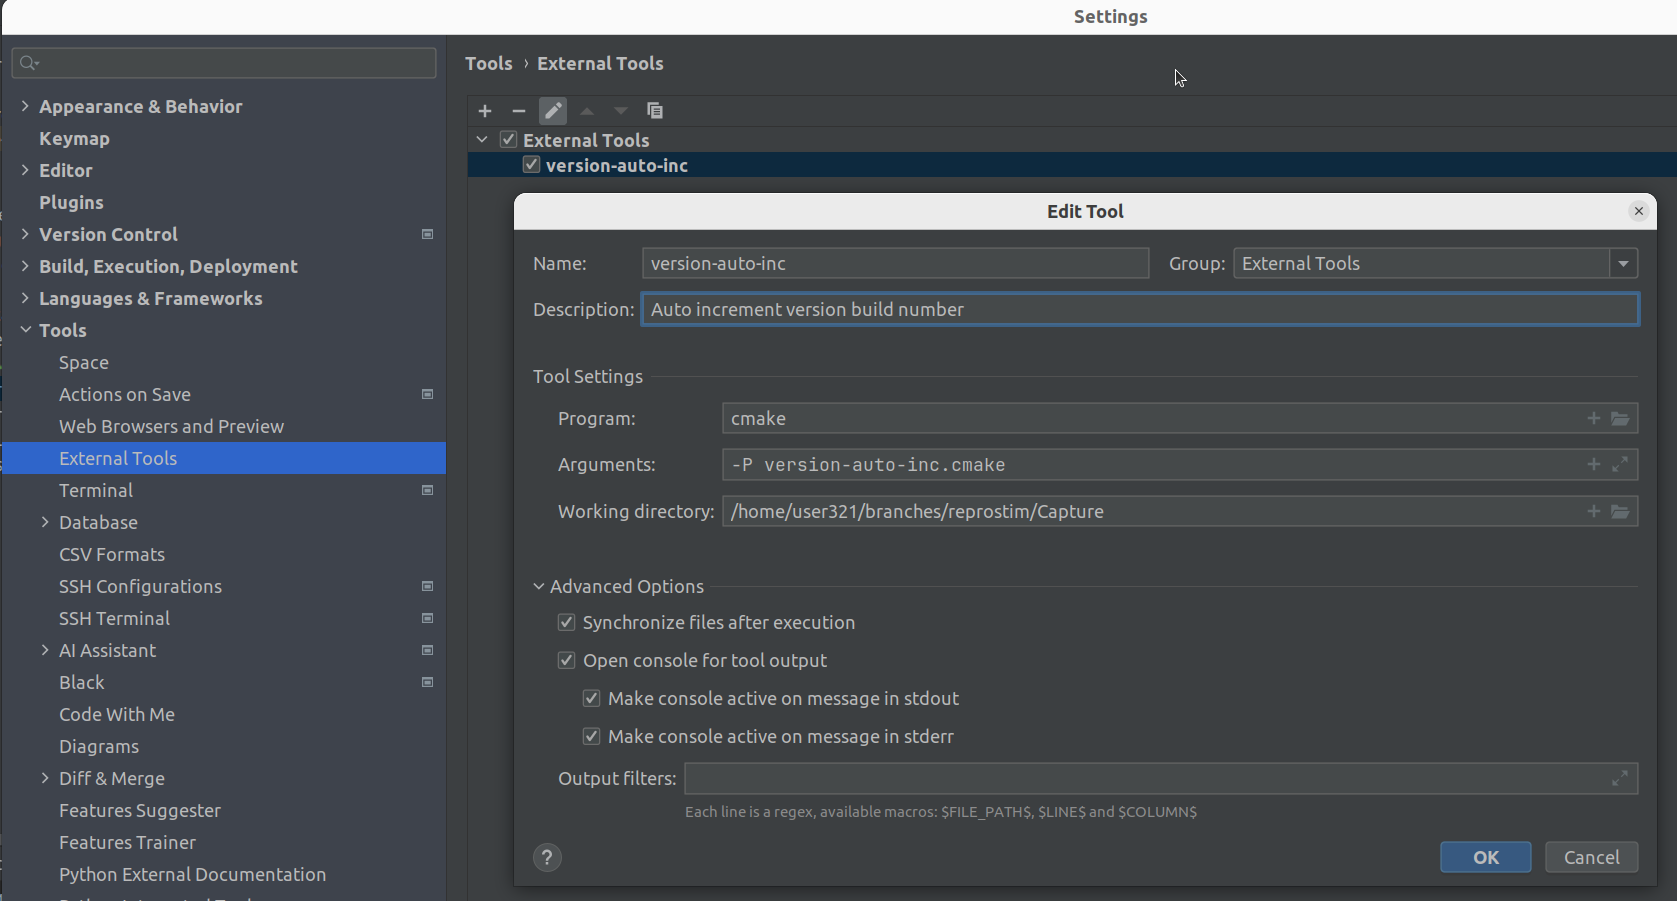The image size is (1677, 901).
Task: Select version-auto-inc row in tools list
Action: point(1072,165)
